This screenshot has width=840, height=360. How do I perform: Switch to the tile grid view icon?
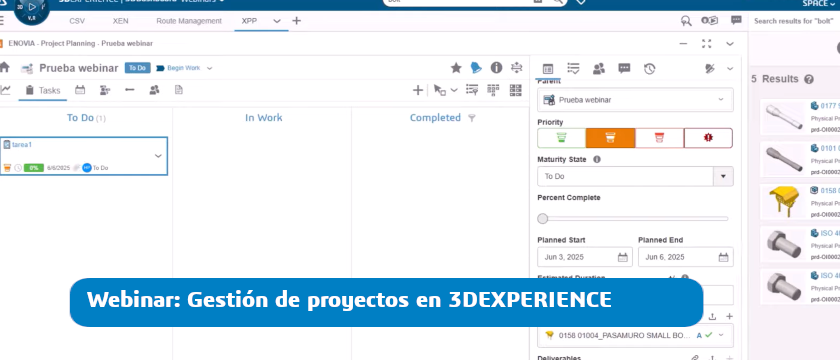pyautogui.click(x=515, y=90)
